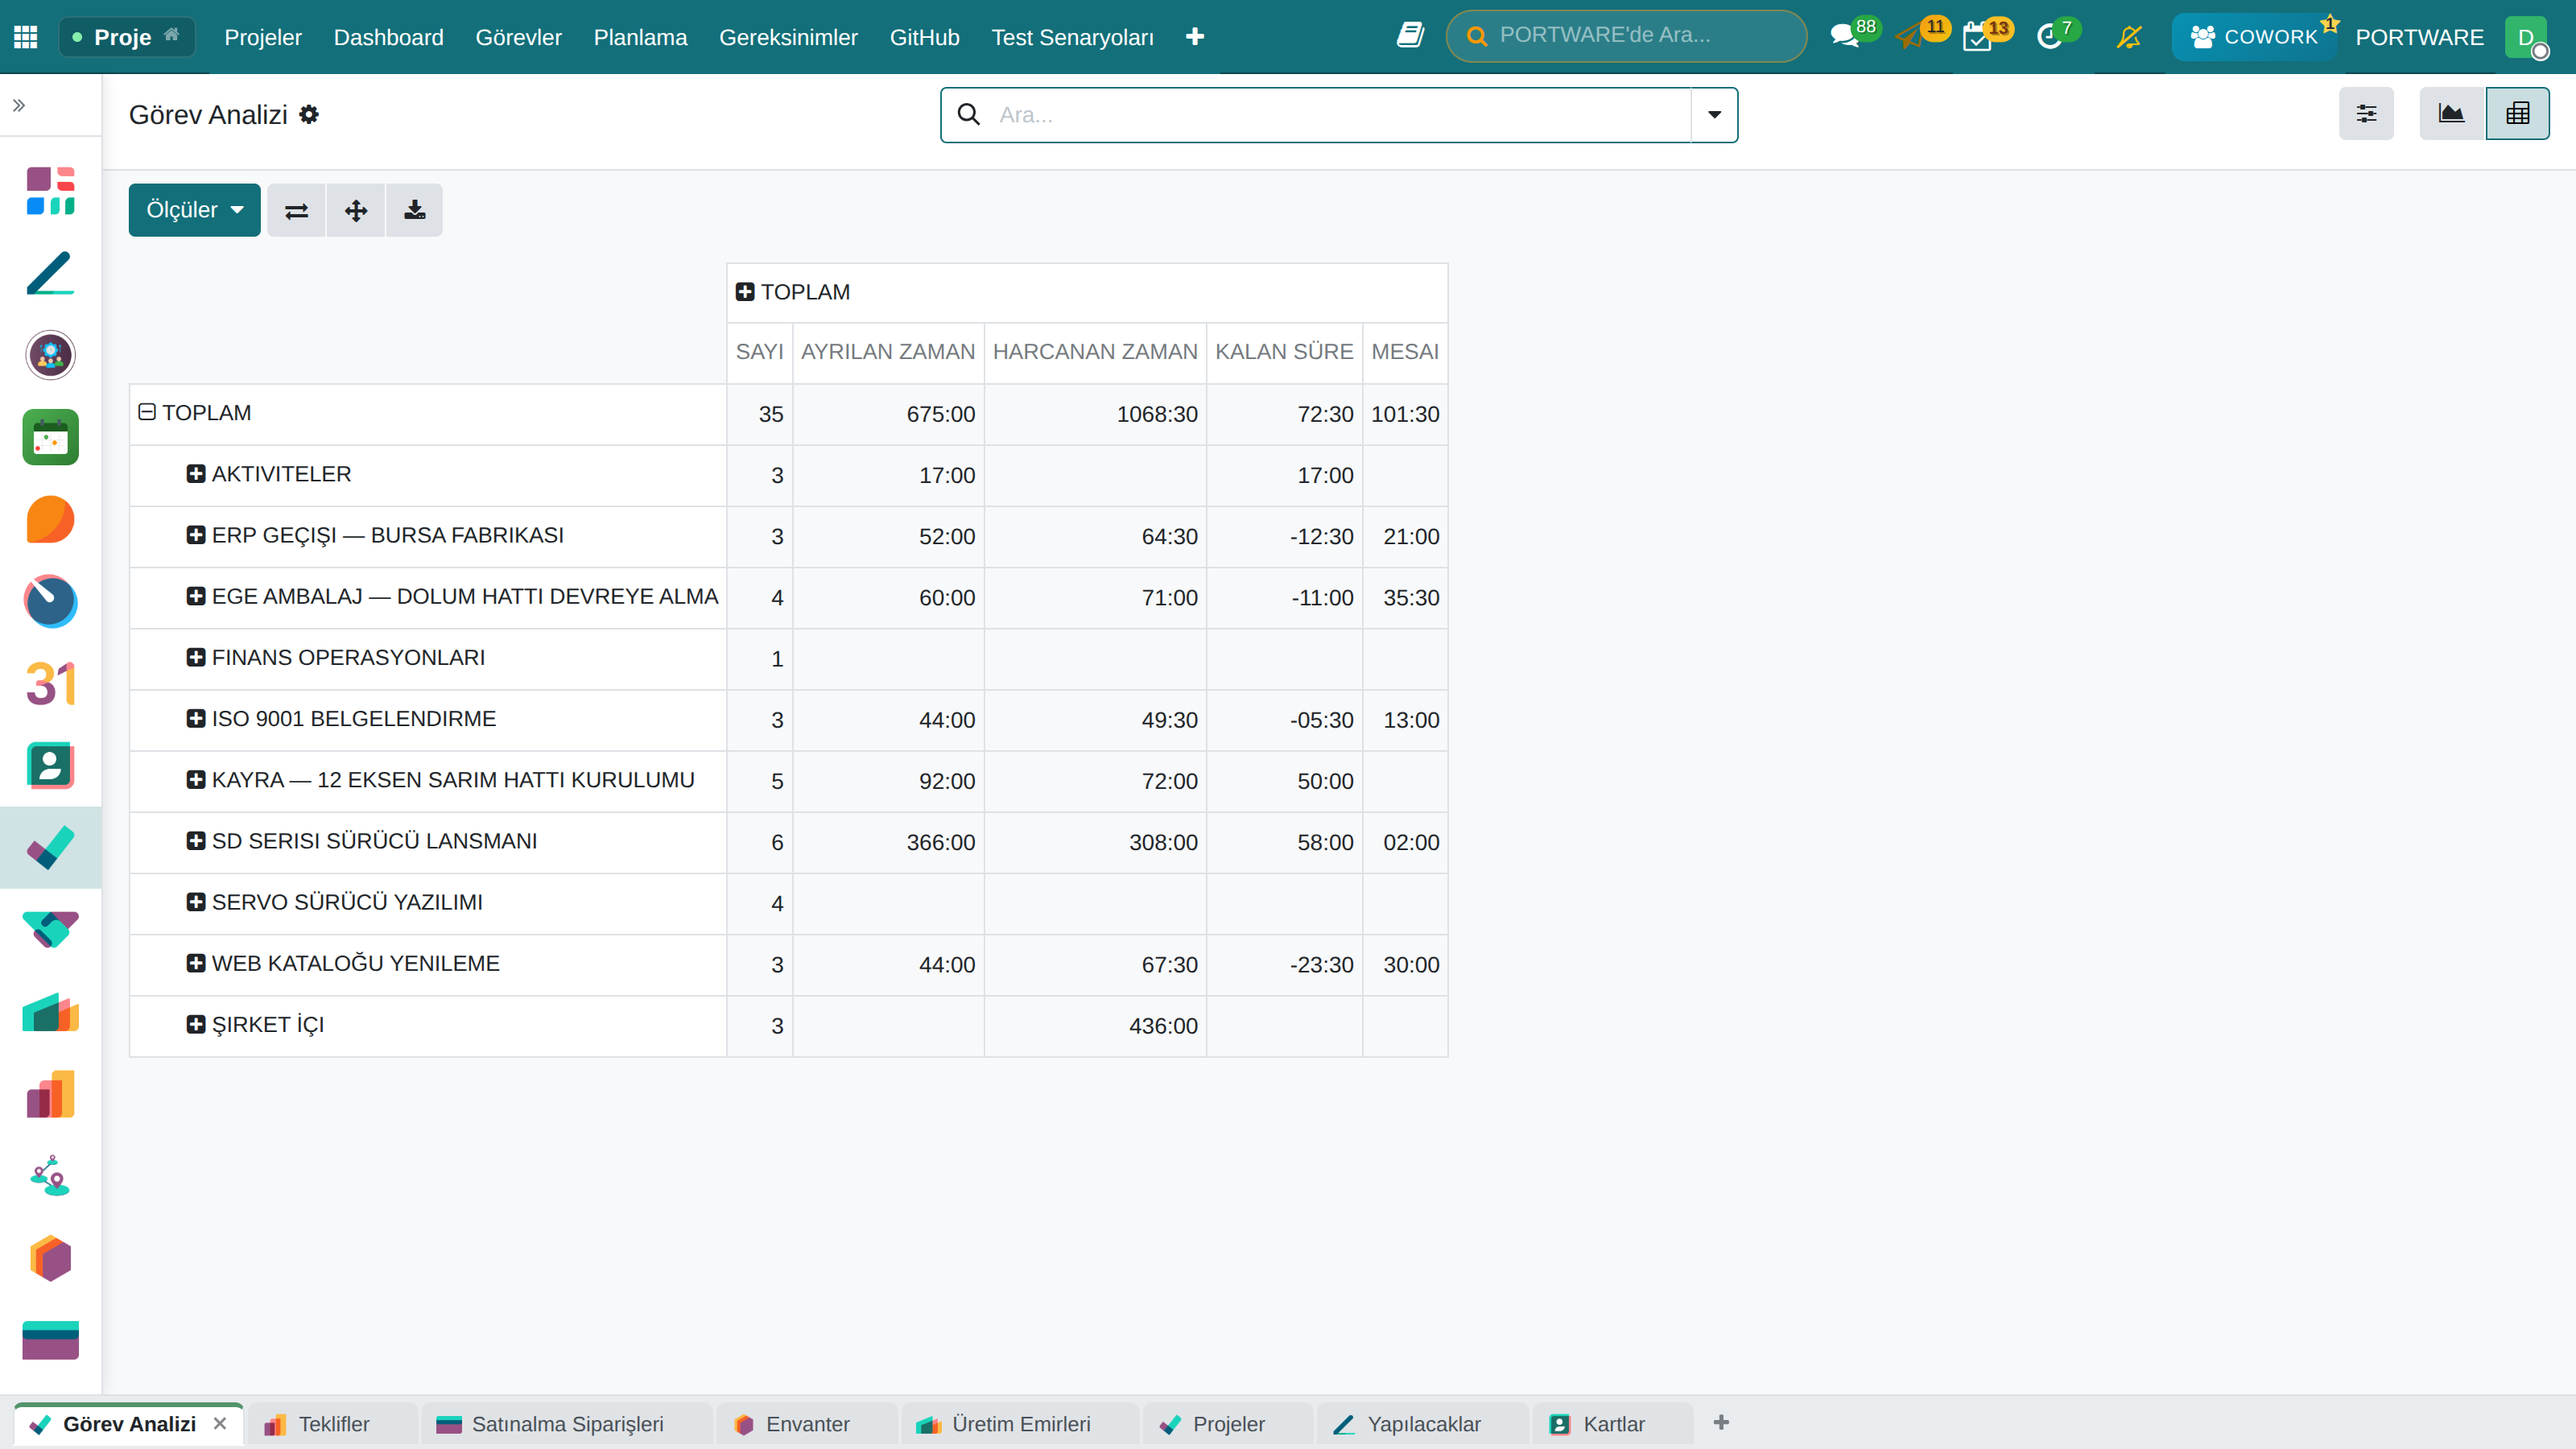The height and width of the screenshot is (1449, 2576).
Task: Open the book documentation icon
Action: (1410, 36)
